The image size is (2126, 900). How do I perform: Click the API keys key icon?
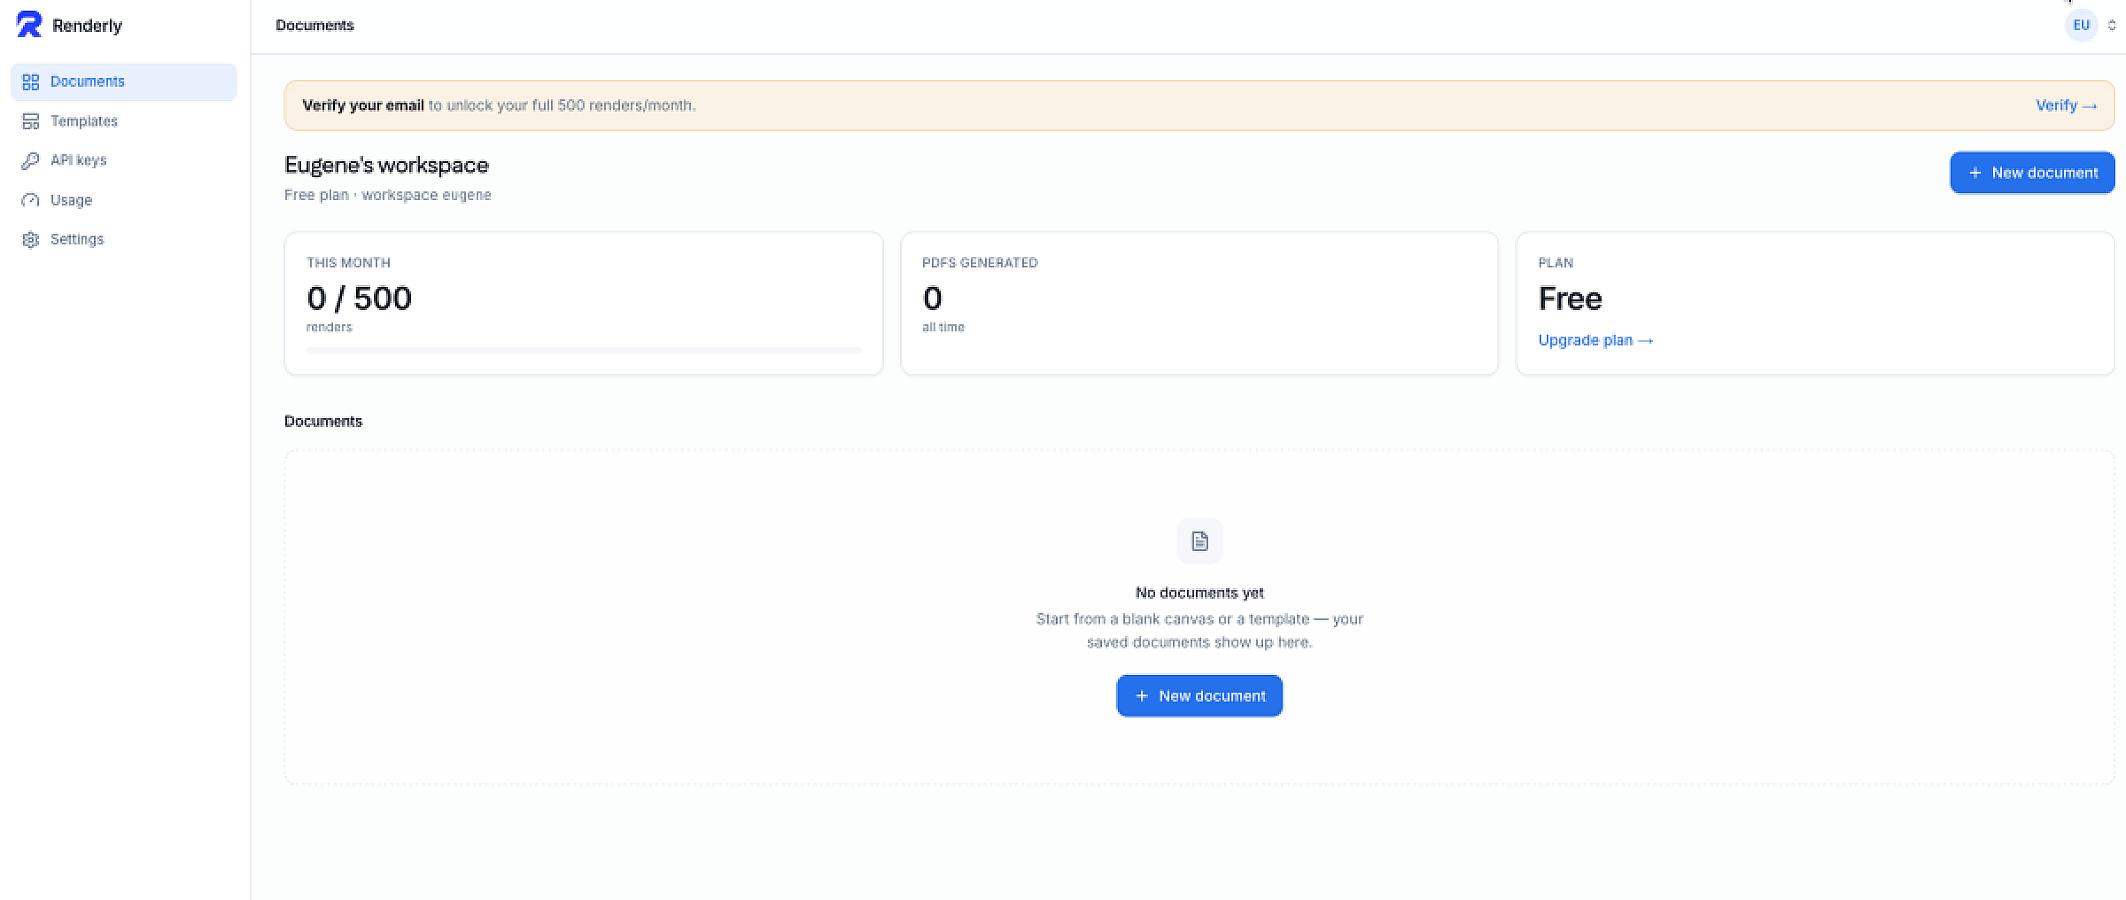(31, 160)
